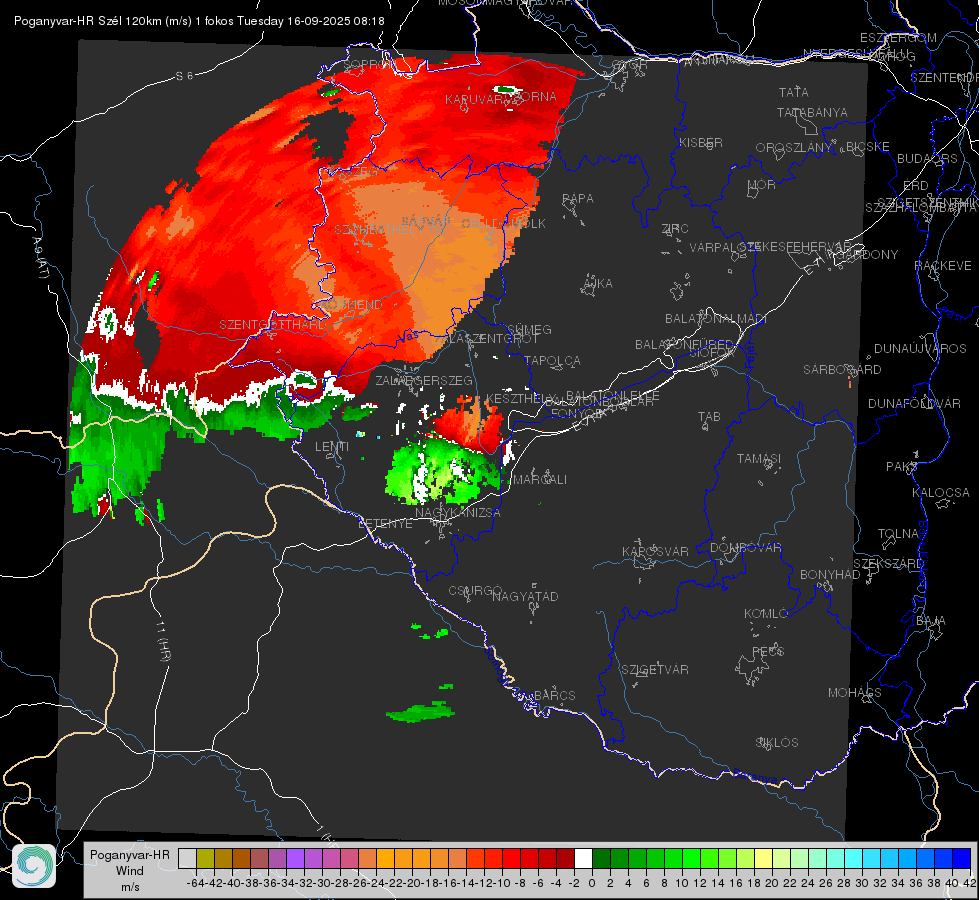
Task: Click the SZIGETVÁR city label
Action: 655,670
